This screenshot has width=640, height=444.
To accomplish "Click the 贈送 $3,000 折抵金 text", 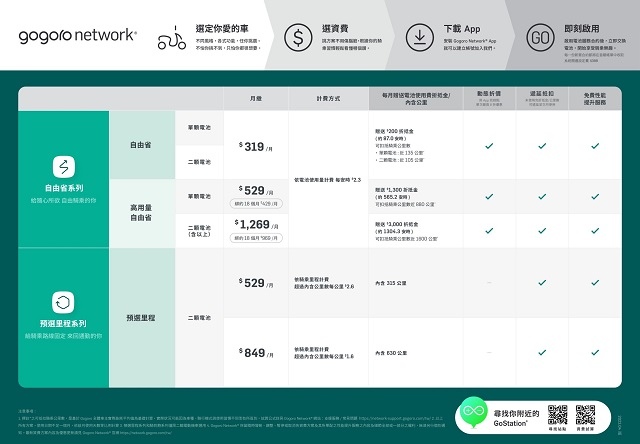I will point(396,224).
